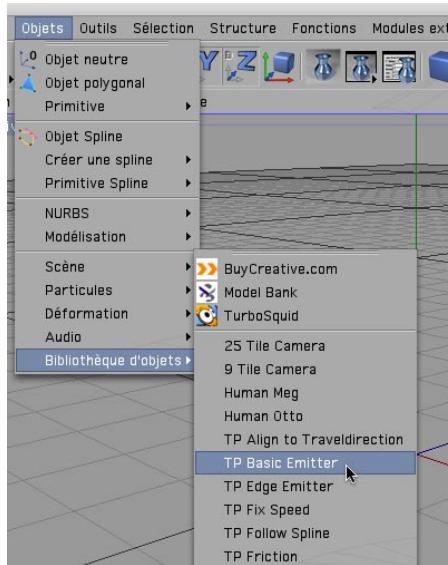Choose Objet neutre menu entry

pos(107,59)
